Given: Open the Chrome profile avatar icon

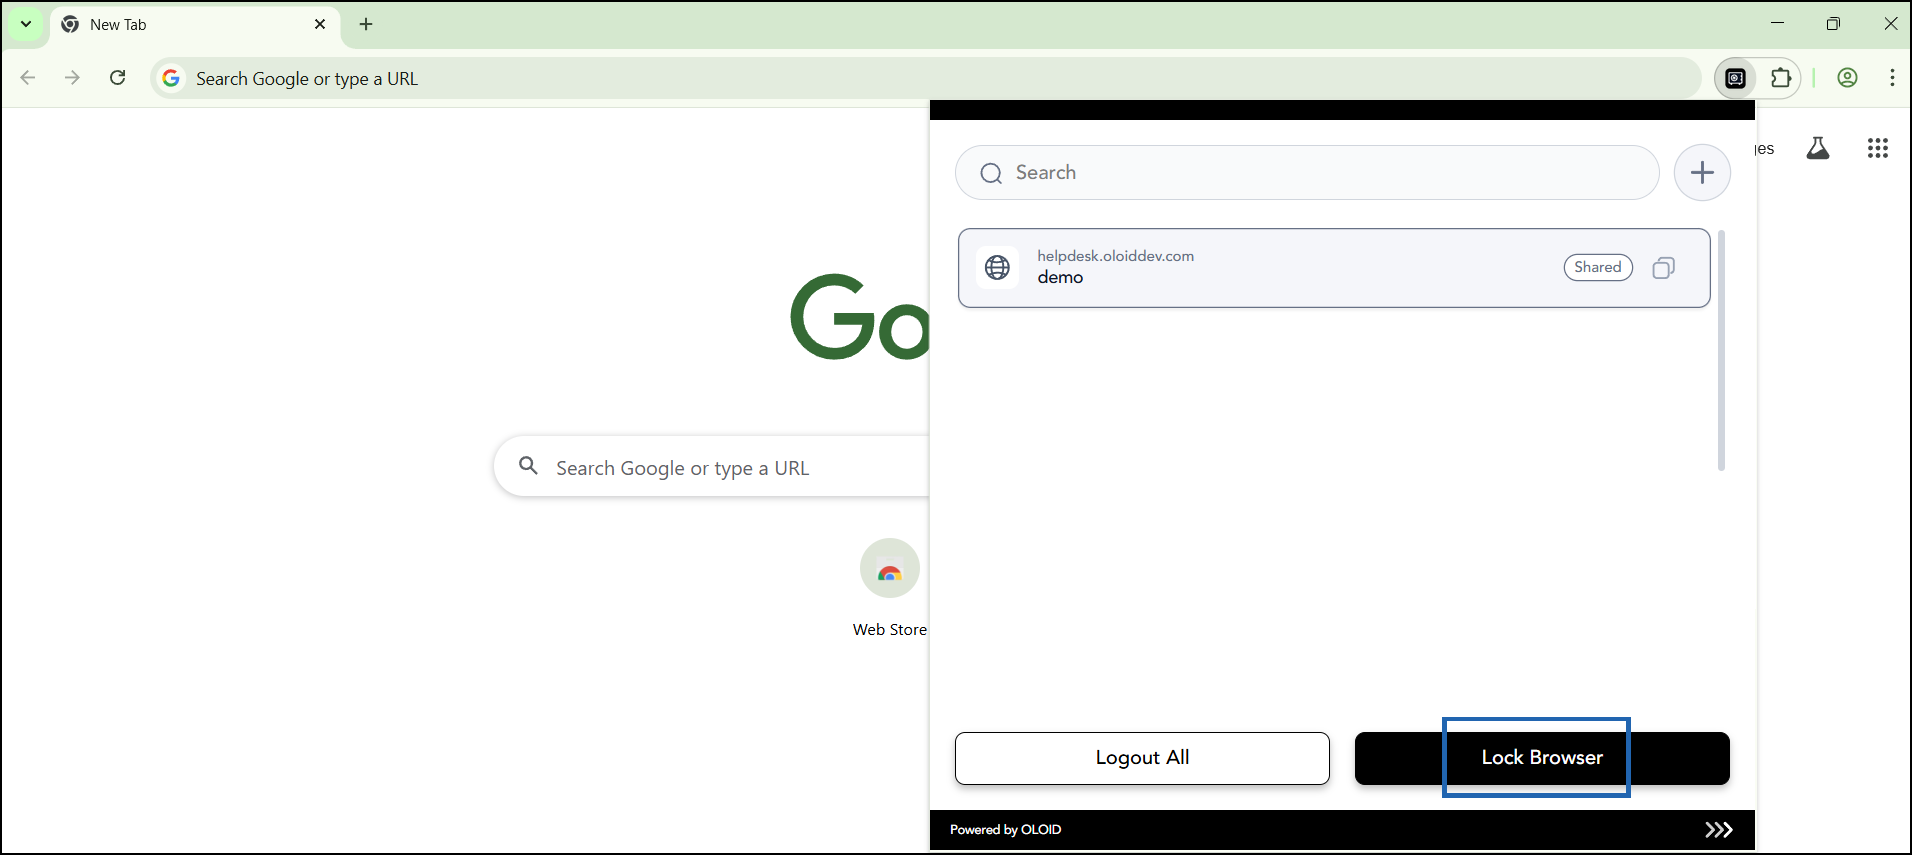Looking at the screenshot, I should pos(1847,78).
